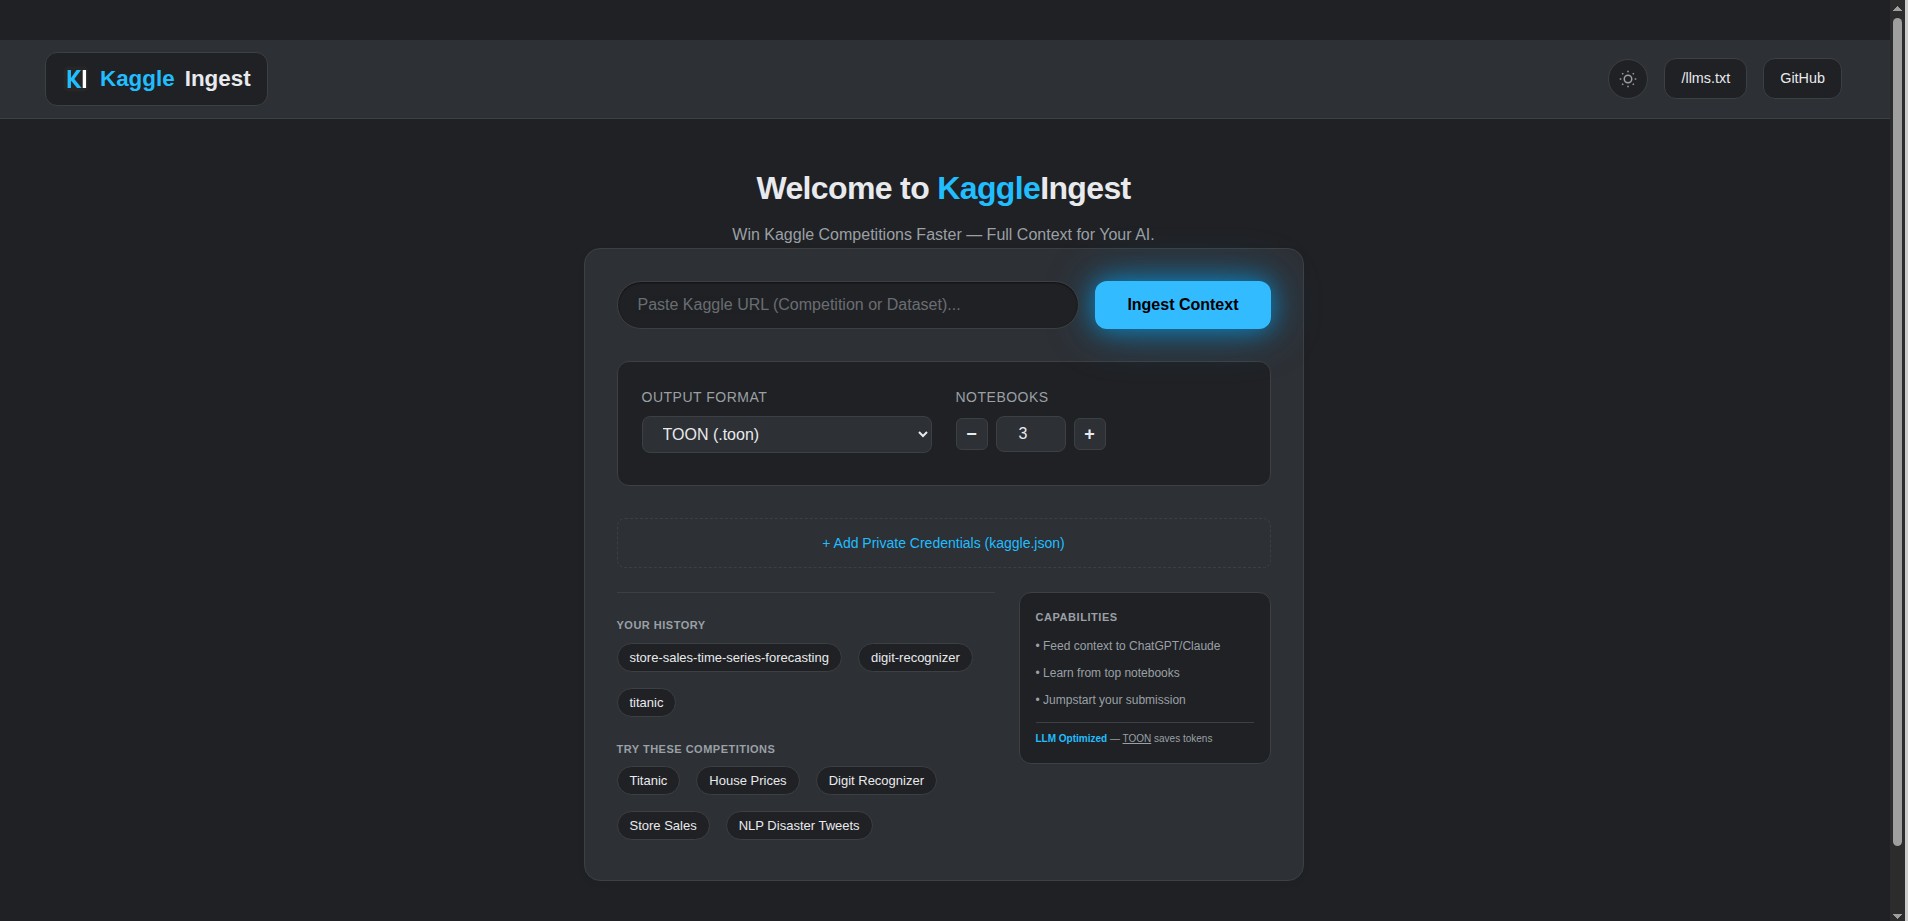The height and width of the screenshot is (921, 1908).
Task: Open digit-recognizer from your history
Action: 914,657
